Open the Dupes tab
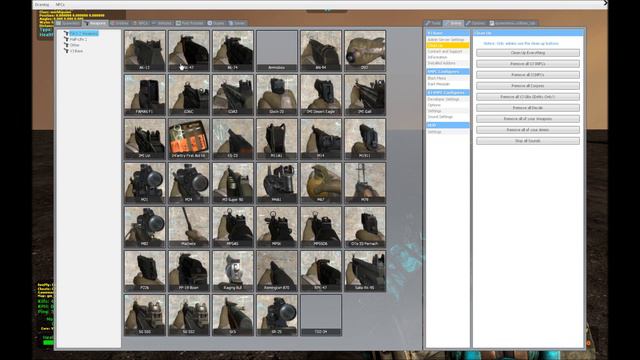The width and height of the screenshot is (640, 360). [x=216, y=23]
